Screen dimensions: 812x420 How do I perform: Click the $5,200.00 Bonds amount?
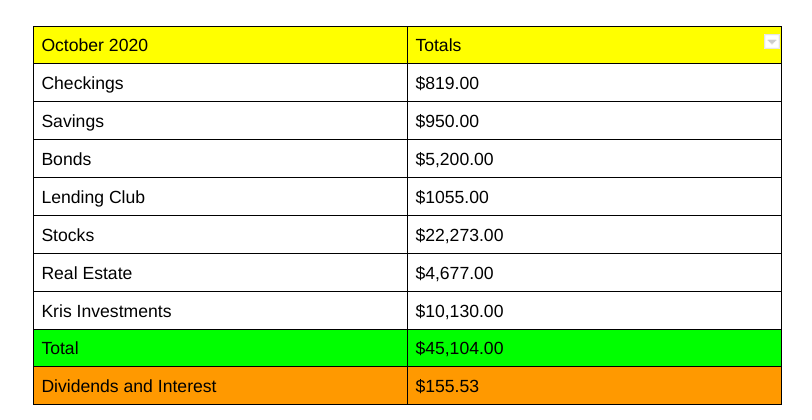(454, 160)
